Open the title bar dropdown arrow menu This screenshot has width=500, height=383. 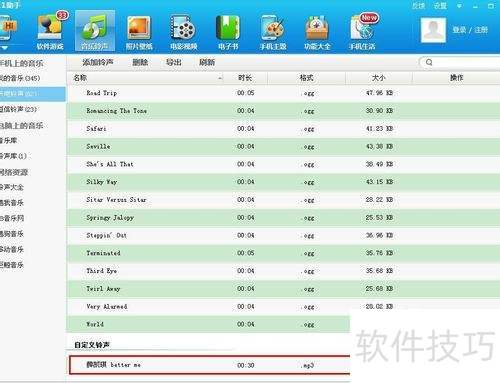[x=459, y=6]
